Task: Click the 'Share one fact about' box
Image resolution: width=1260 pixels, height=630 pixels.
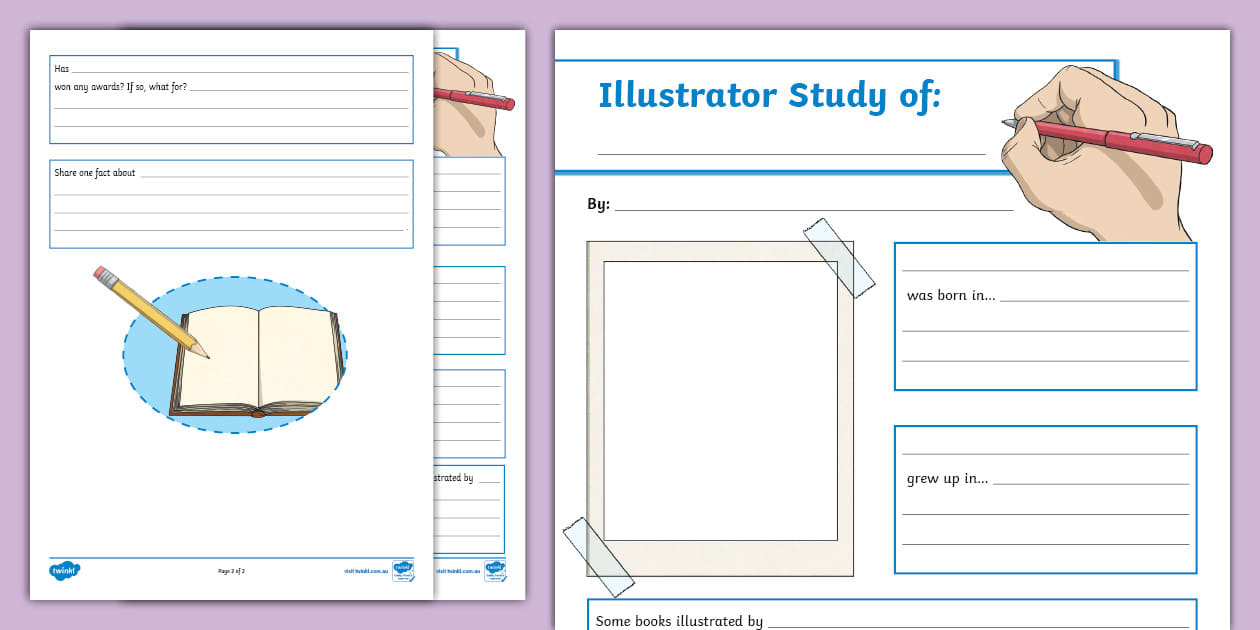Action: pyautogui.click(x=230, y=200)
